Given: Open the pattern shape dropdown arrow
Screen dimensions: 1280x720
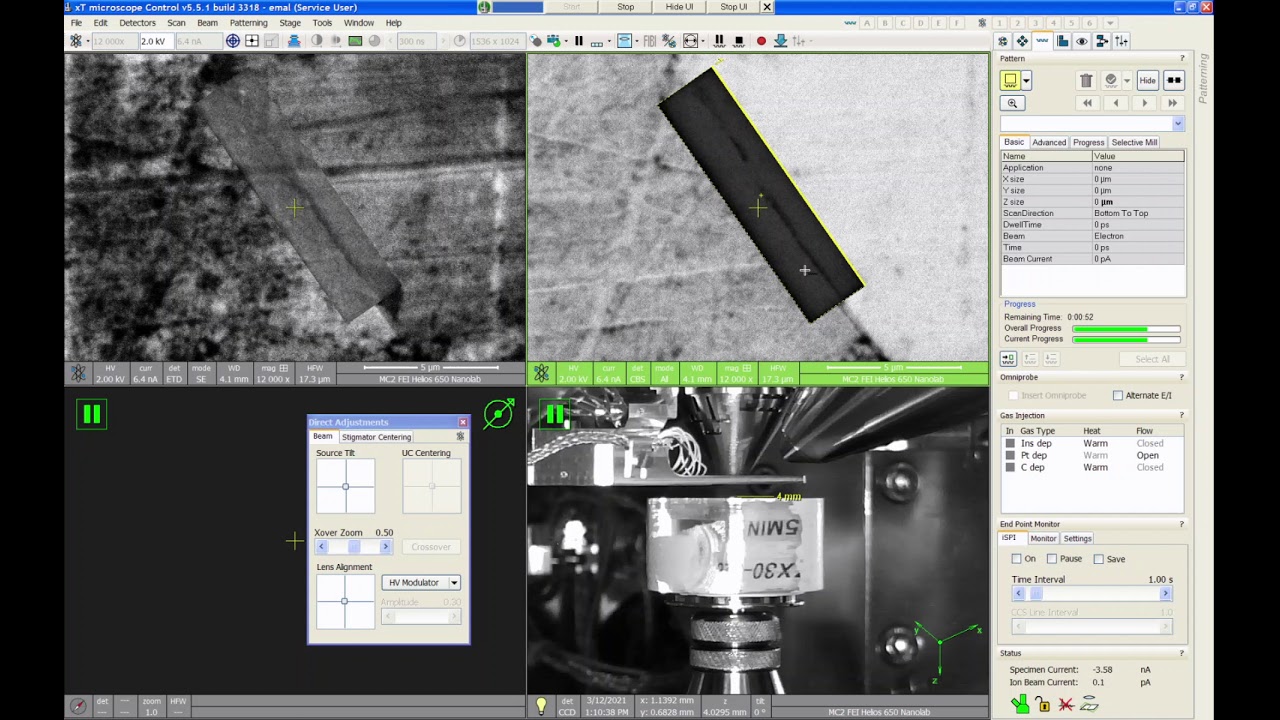Looking at the screenshot, I should click(1026, 80).
